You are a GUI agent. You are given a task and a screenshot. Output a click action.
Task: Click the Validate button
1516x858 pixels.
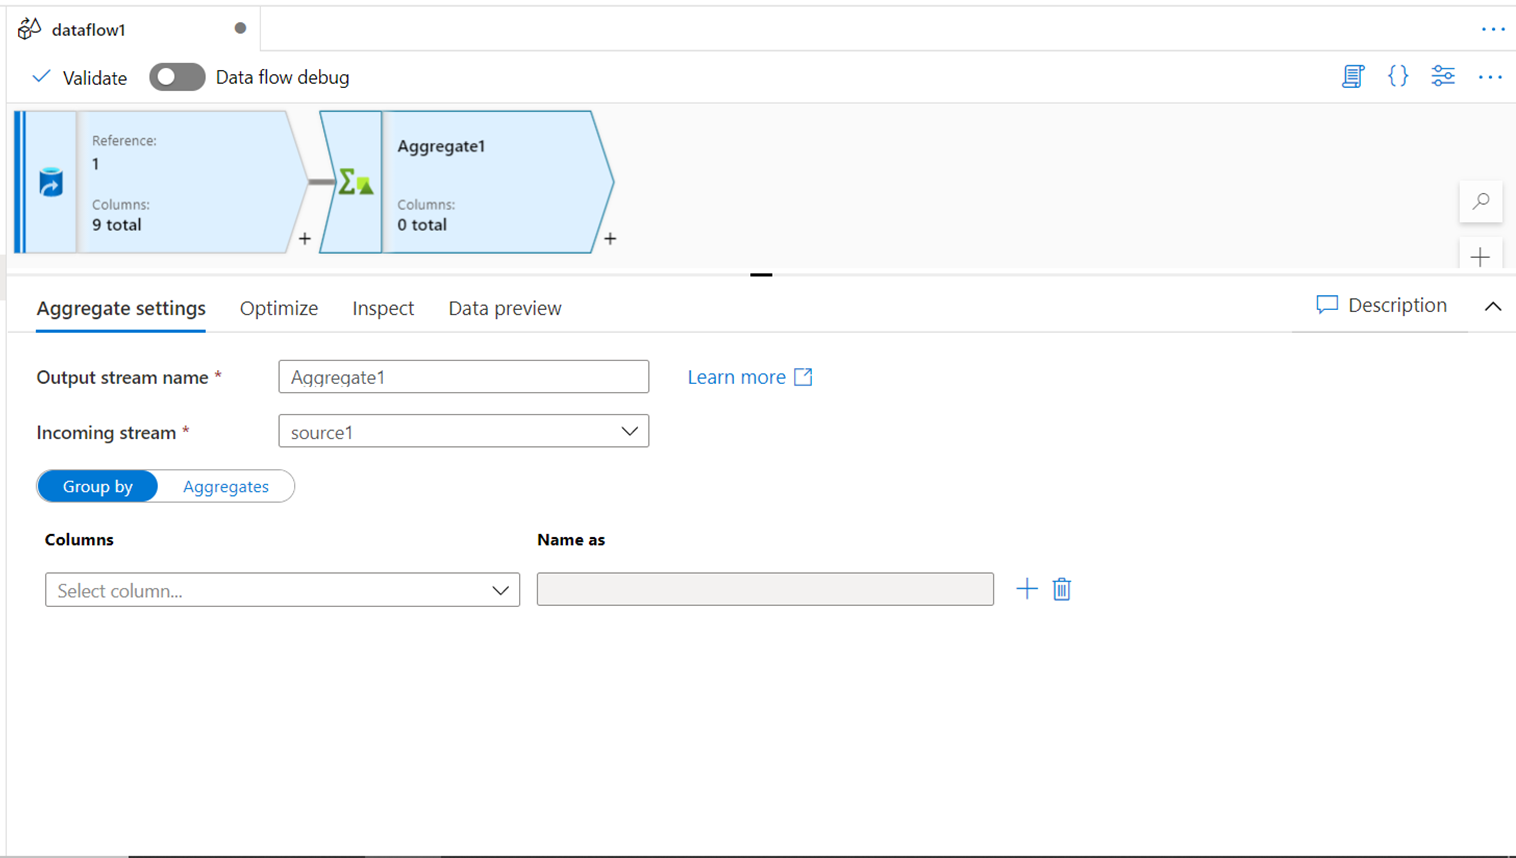80,77
